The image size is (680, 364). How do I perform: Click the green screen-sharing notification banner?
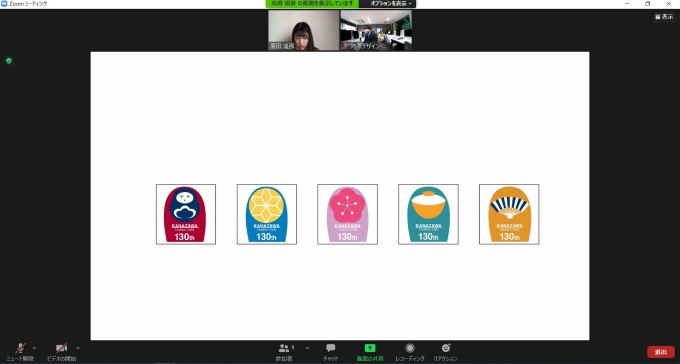[312, 3]
